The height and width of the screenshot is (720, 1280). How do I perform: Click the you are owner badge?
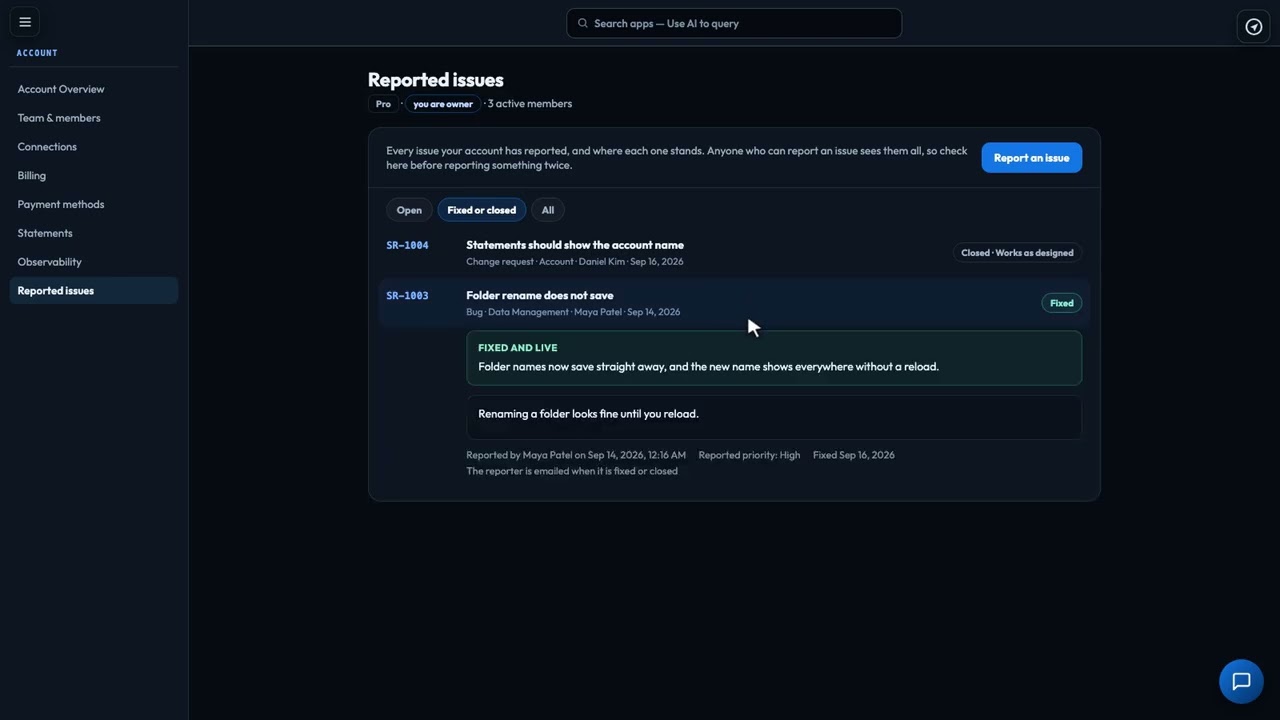[x=443, y=104]
